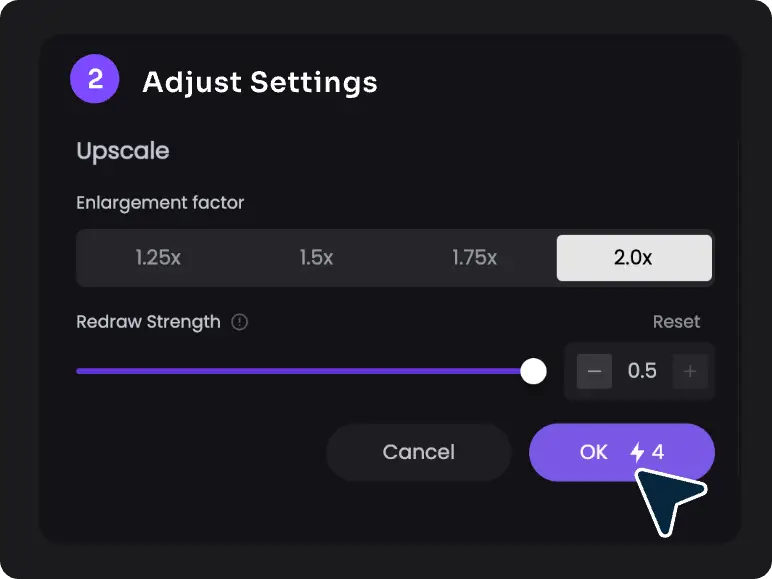Image resolution: width=772 pixels, height=579 pixels.
Task: Increase redraw strength with plus button
Action: 690,372
